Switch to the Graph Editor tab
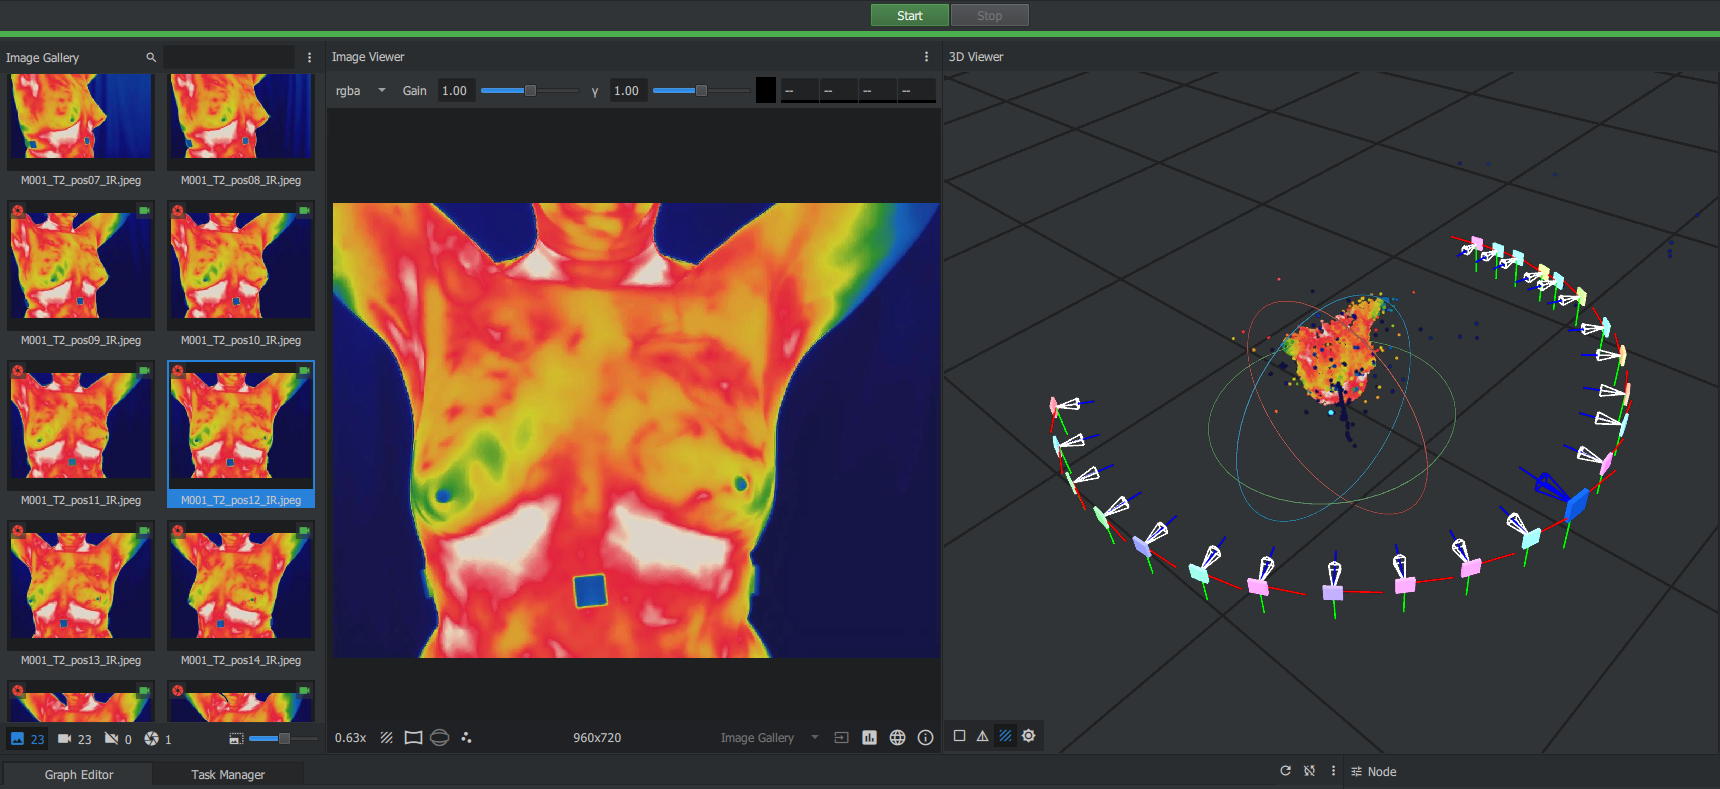 (79, 774)
